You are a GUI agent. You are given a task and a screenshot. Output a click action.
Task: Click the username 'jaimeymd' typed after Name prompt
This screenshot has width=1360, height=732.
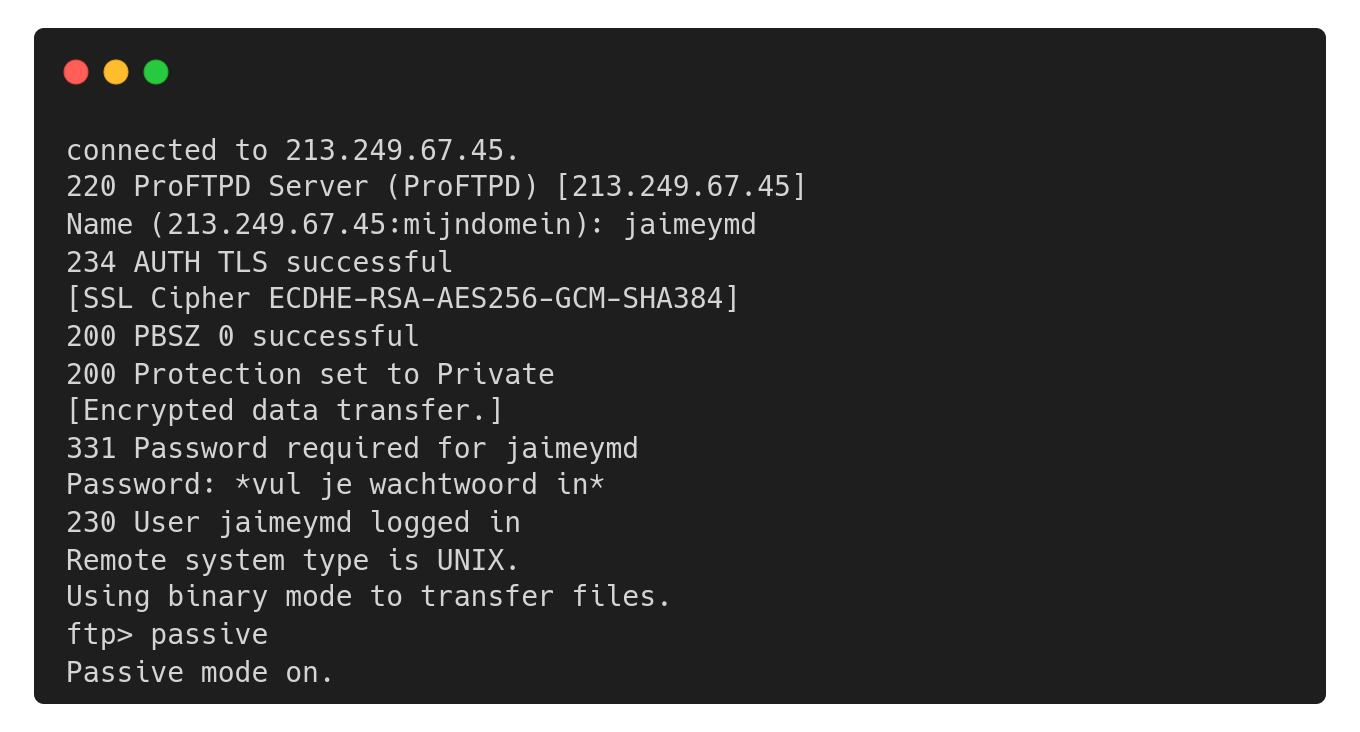coord(690,225)
